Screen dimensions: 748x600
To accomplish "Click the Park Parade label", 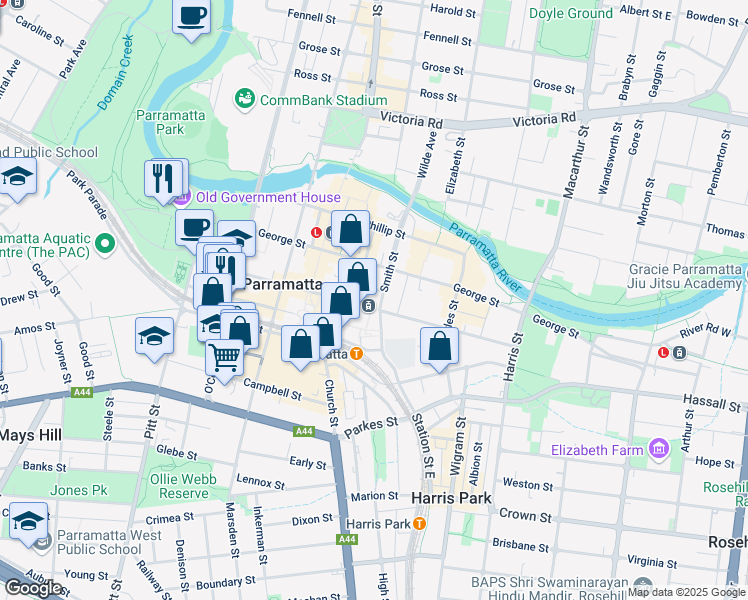I will (87, 195).
